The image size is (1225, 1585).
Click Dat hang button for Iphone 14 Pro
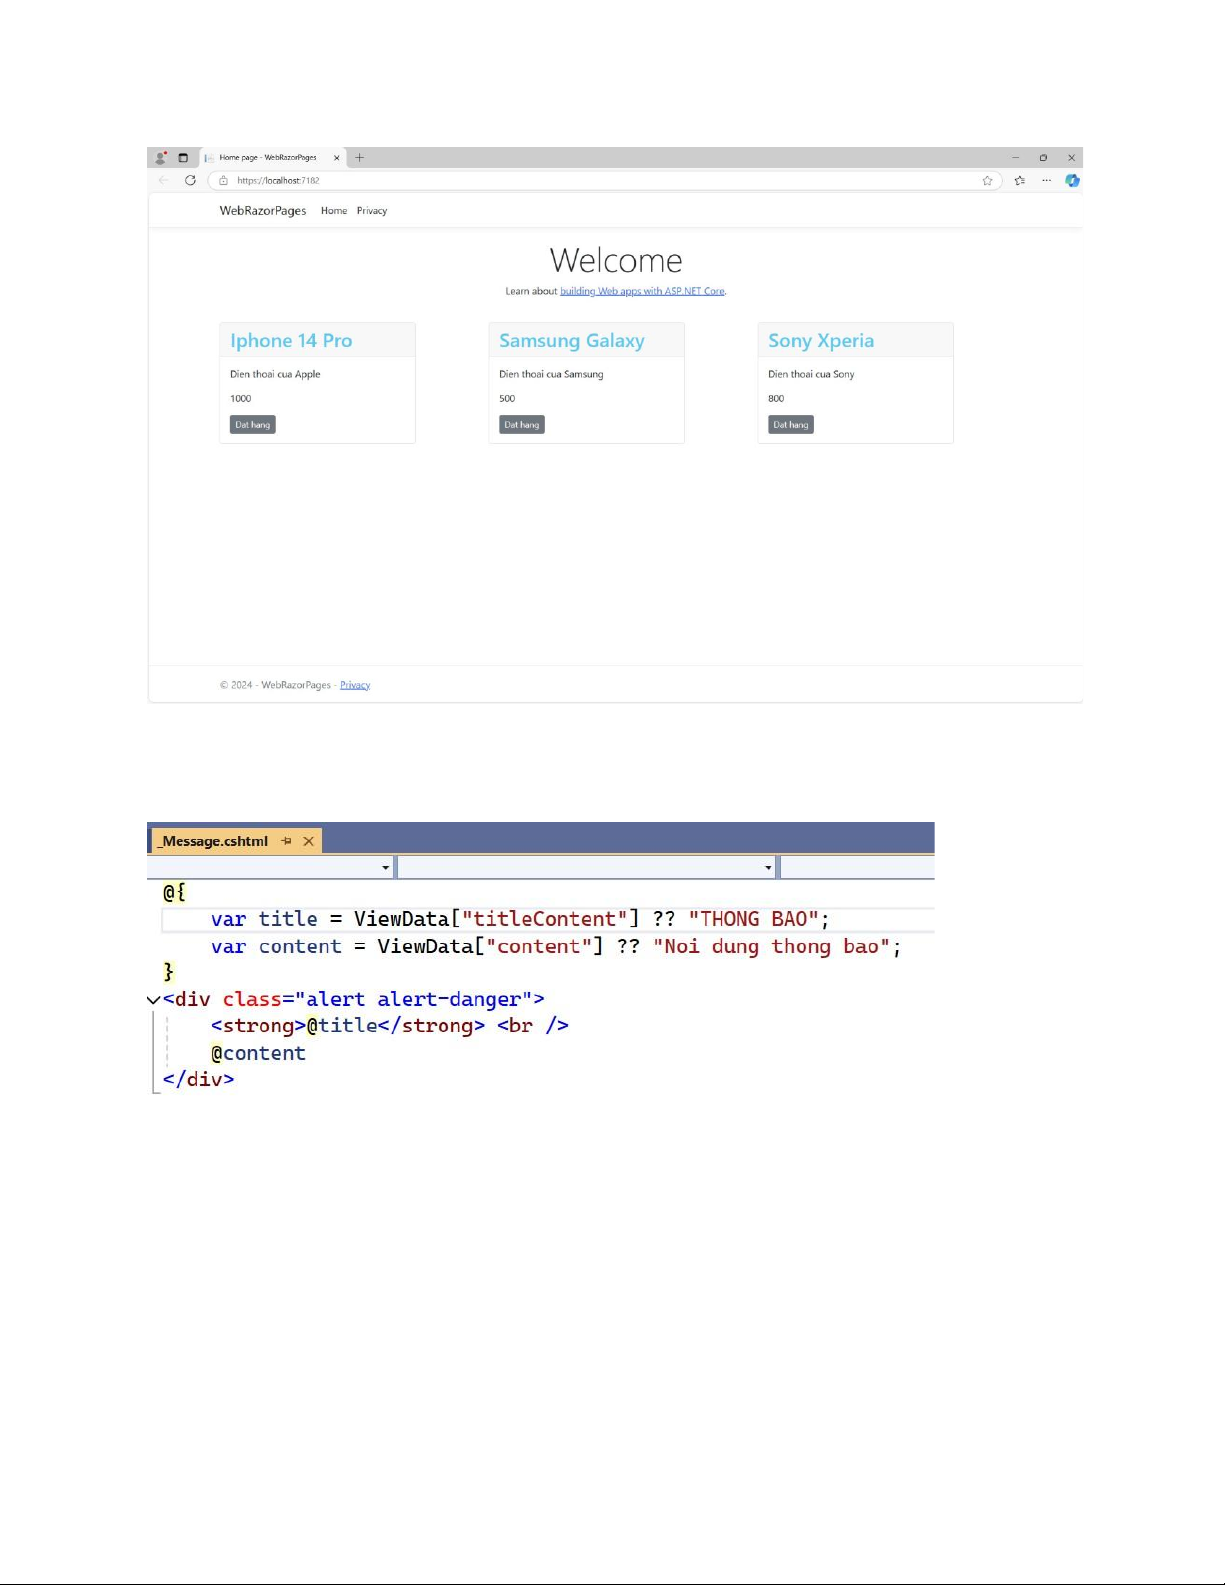click(x=252, y=425)
